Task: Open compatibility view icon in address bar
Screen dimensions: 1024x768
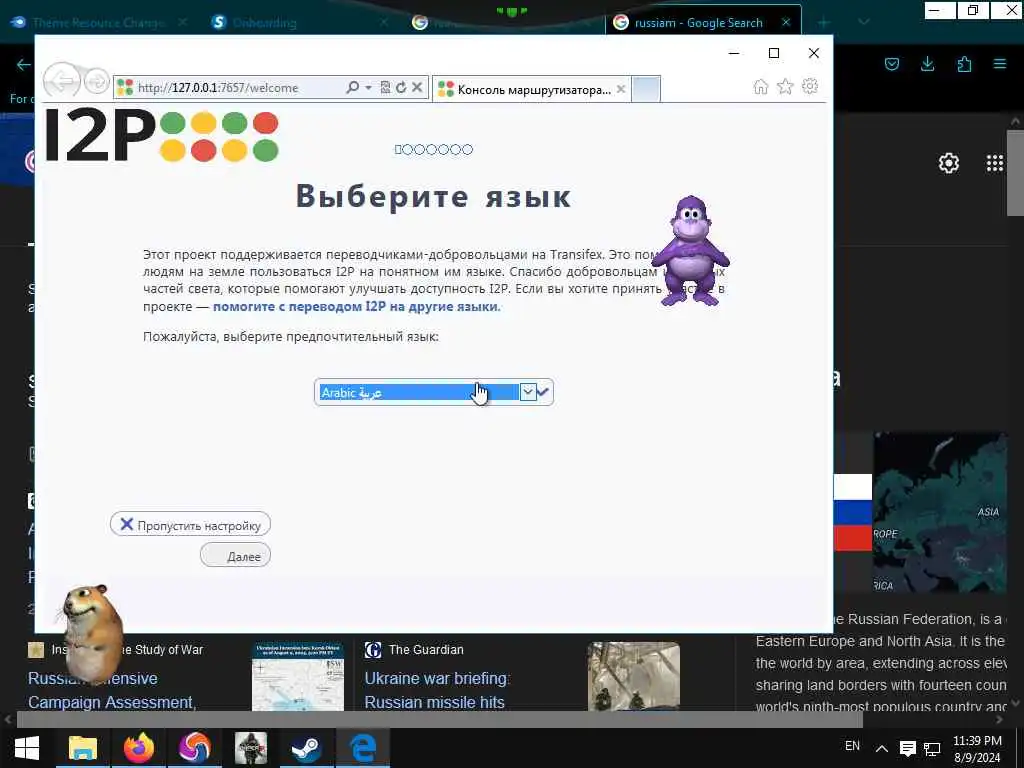Action: tap(385, 88)
